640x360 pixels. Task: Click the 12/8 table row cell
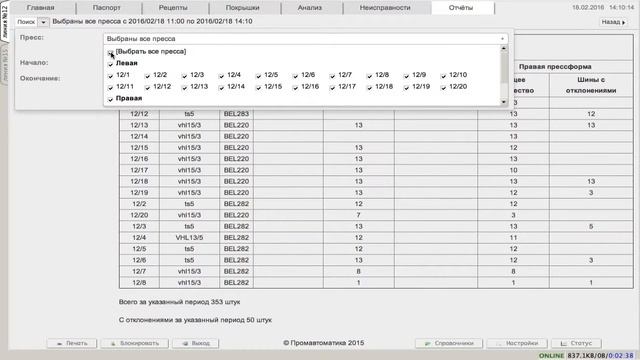pos(139,282)
